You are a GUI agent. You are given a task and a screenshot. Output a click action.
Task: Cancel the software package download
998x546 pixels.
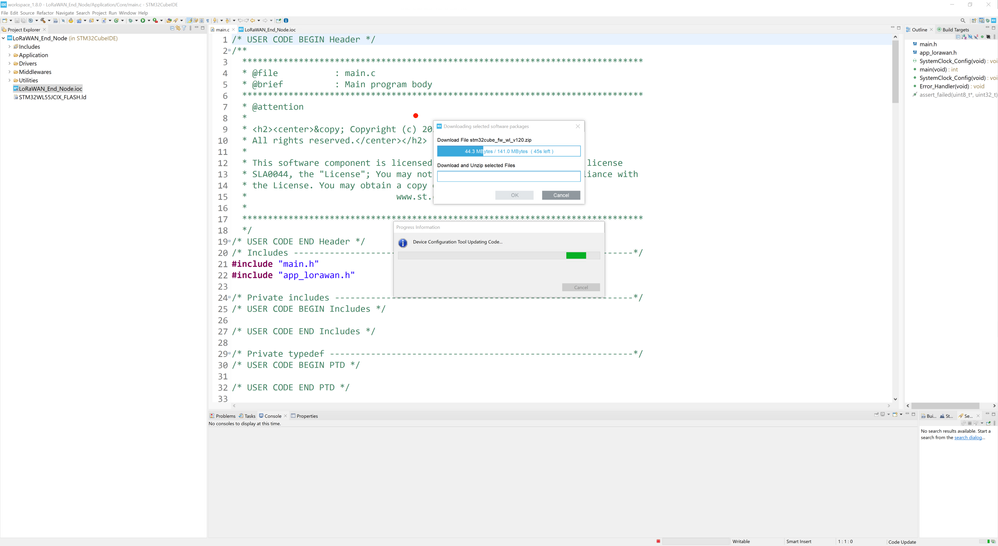point(561,195)
